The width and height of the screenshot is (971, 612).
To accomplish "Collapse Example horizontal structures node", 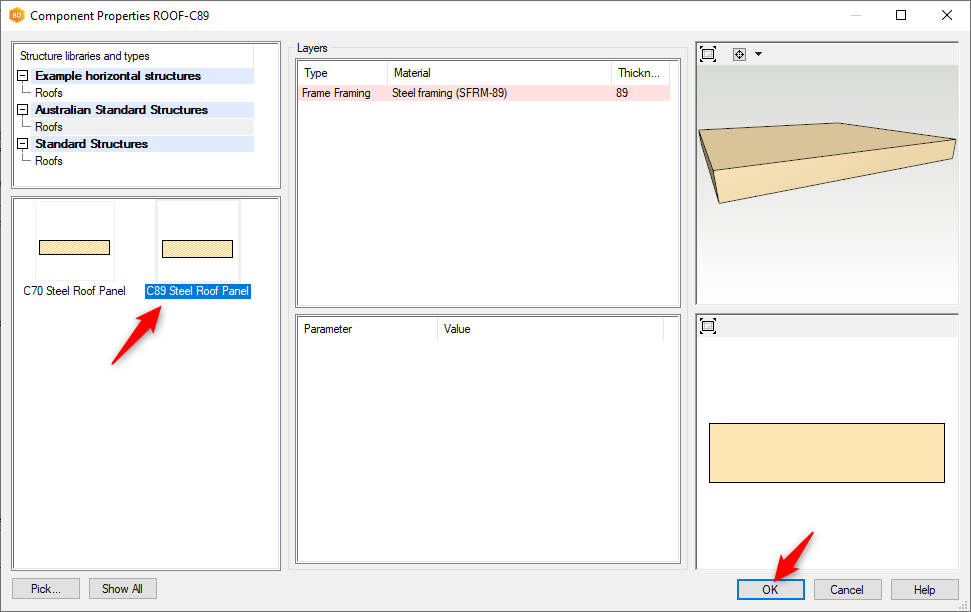I will pyautogui.click(x=22, y=76).
